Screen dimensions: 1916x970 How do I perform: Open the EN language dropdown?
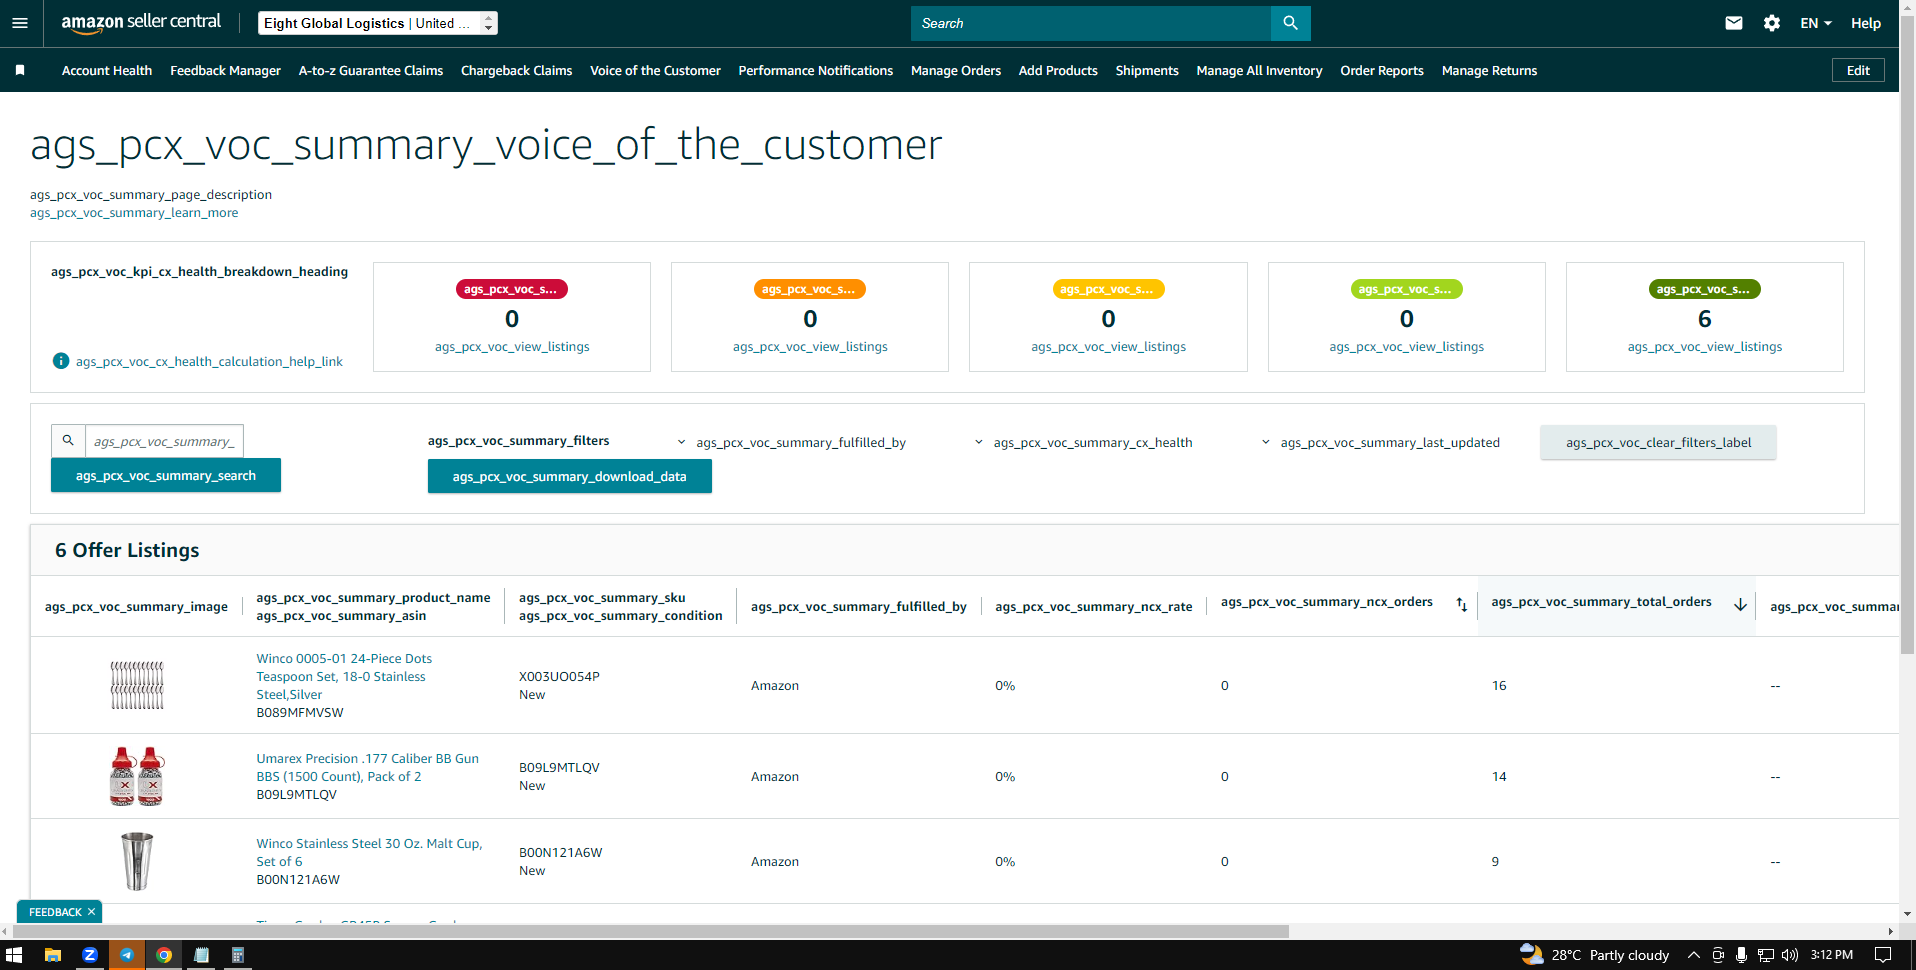click(x=1816, y=23)
